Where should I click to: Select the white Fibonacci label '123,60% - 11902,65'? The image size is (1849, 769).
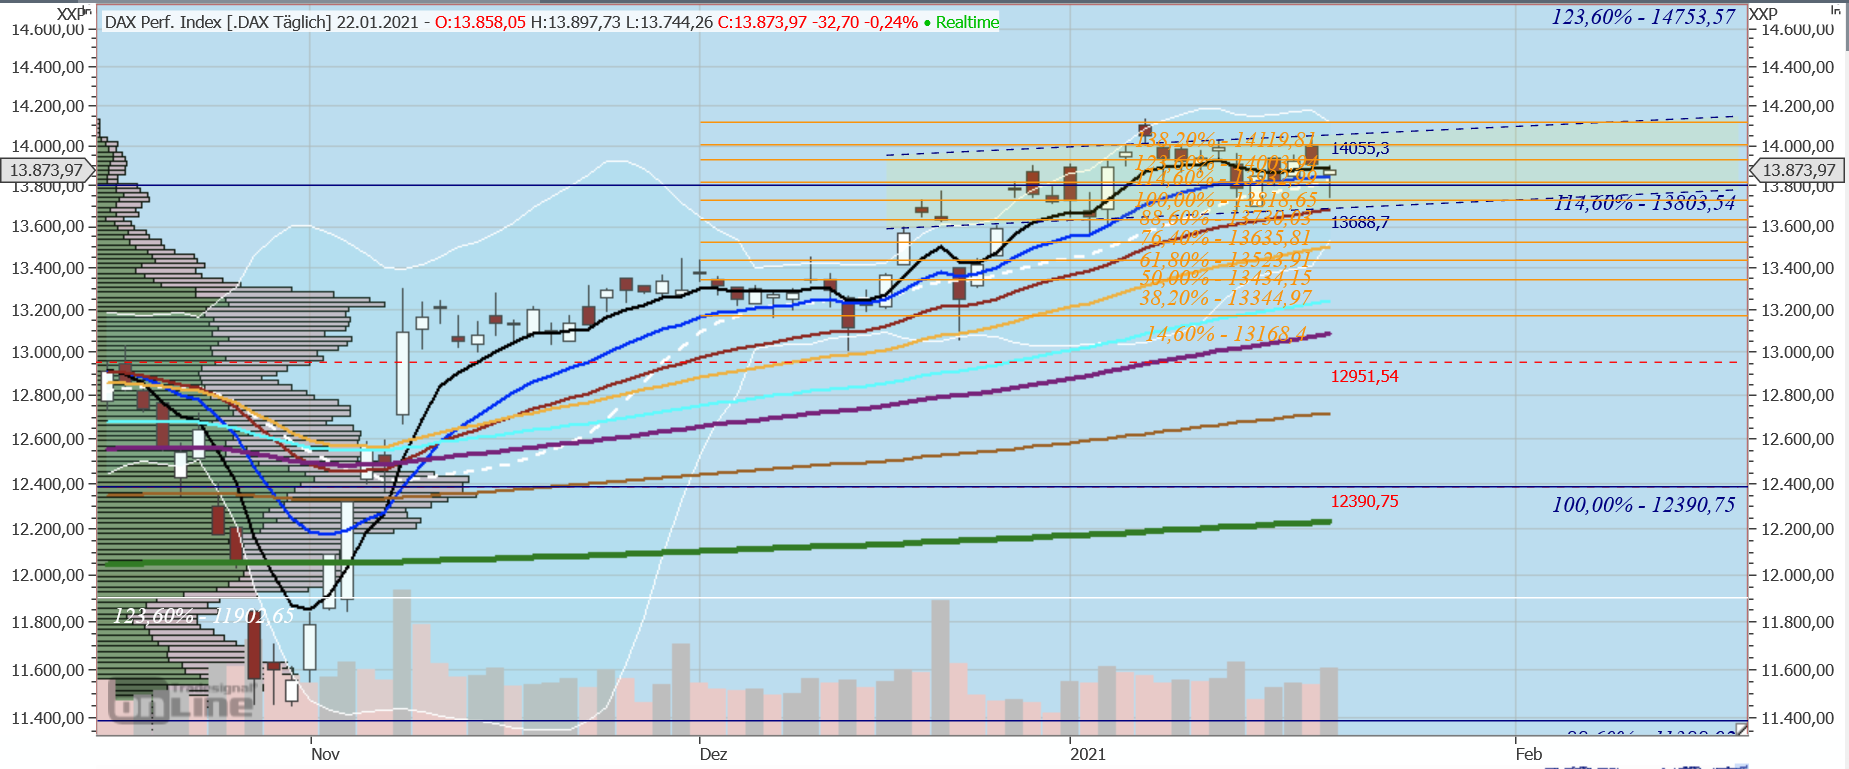pos(204,615)
